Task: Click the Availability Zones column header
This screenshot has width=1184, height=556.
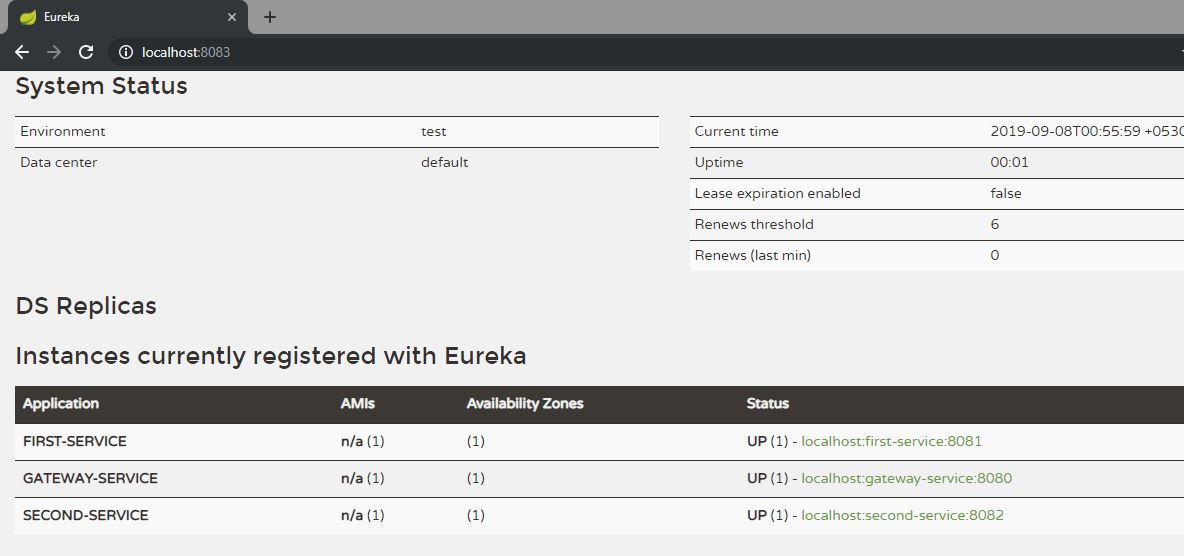Action: point(524,404)
